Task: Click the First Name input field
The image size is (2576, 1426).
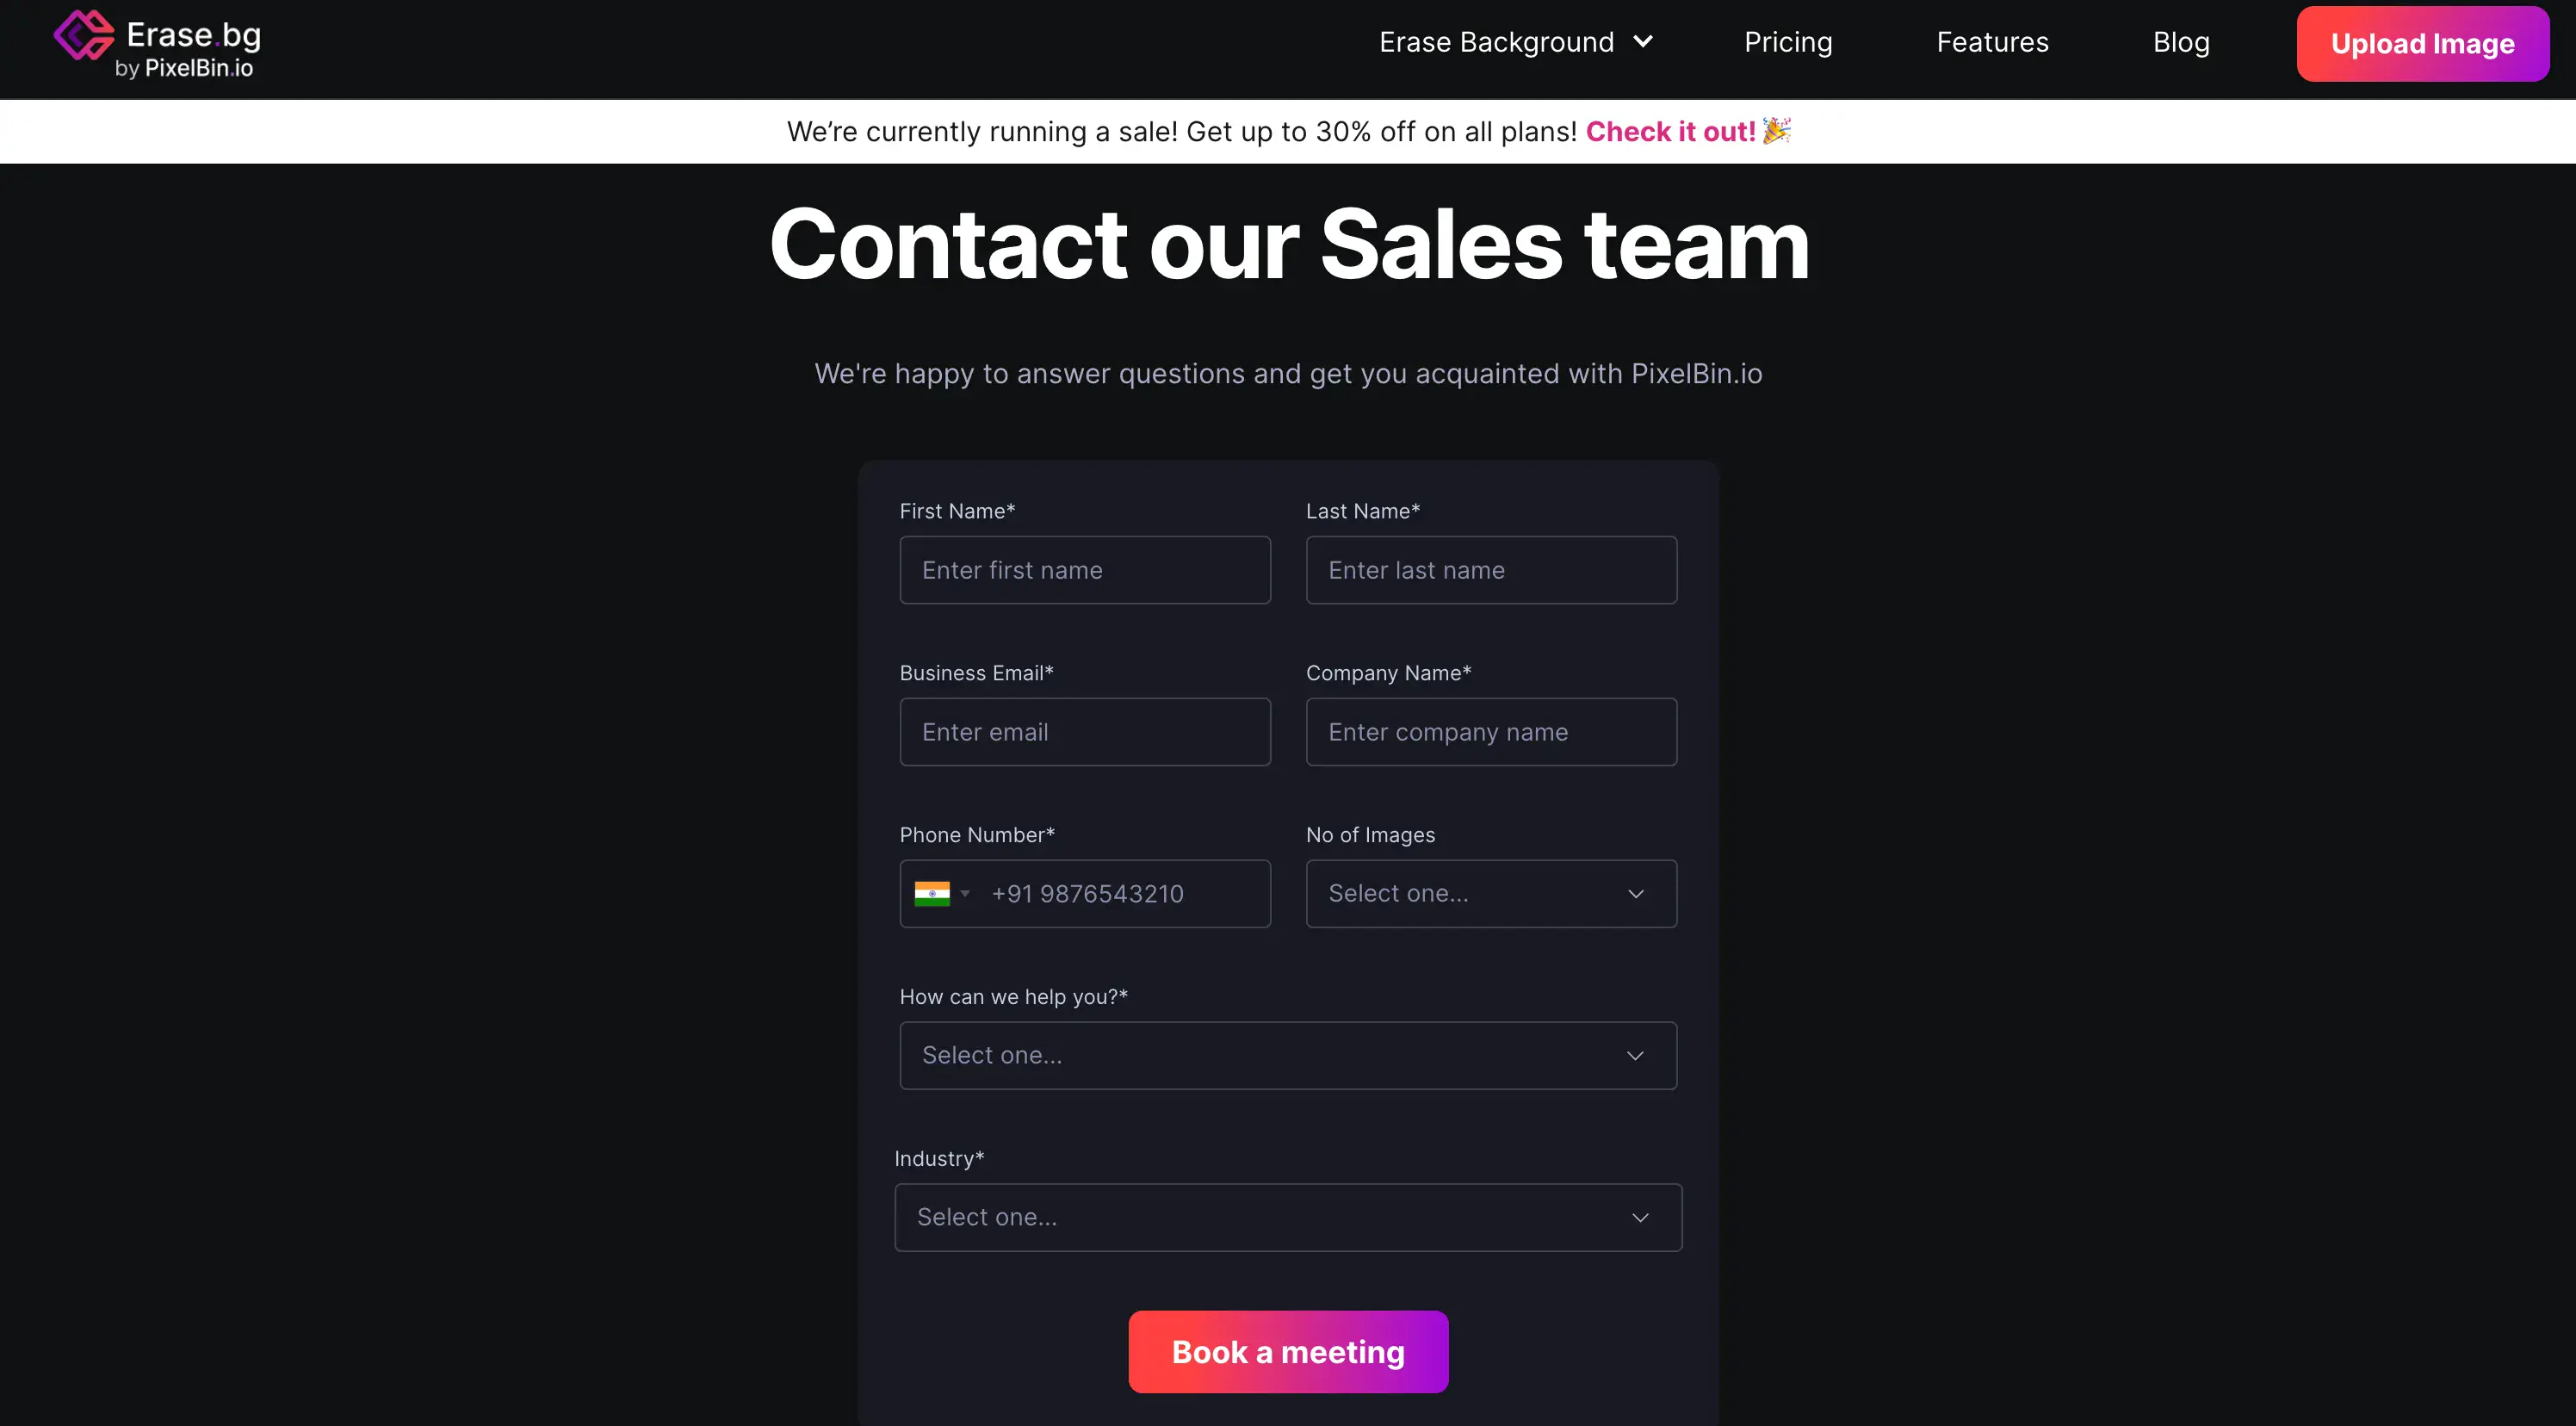Action: click(x=1083, y=569)
